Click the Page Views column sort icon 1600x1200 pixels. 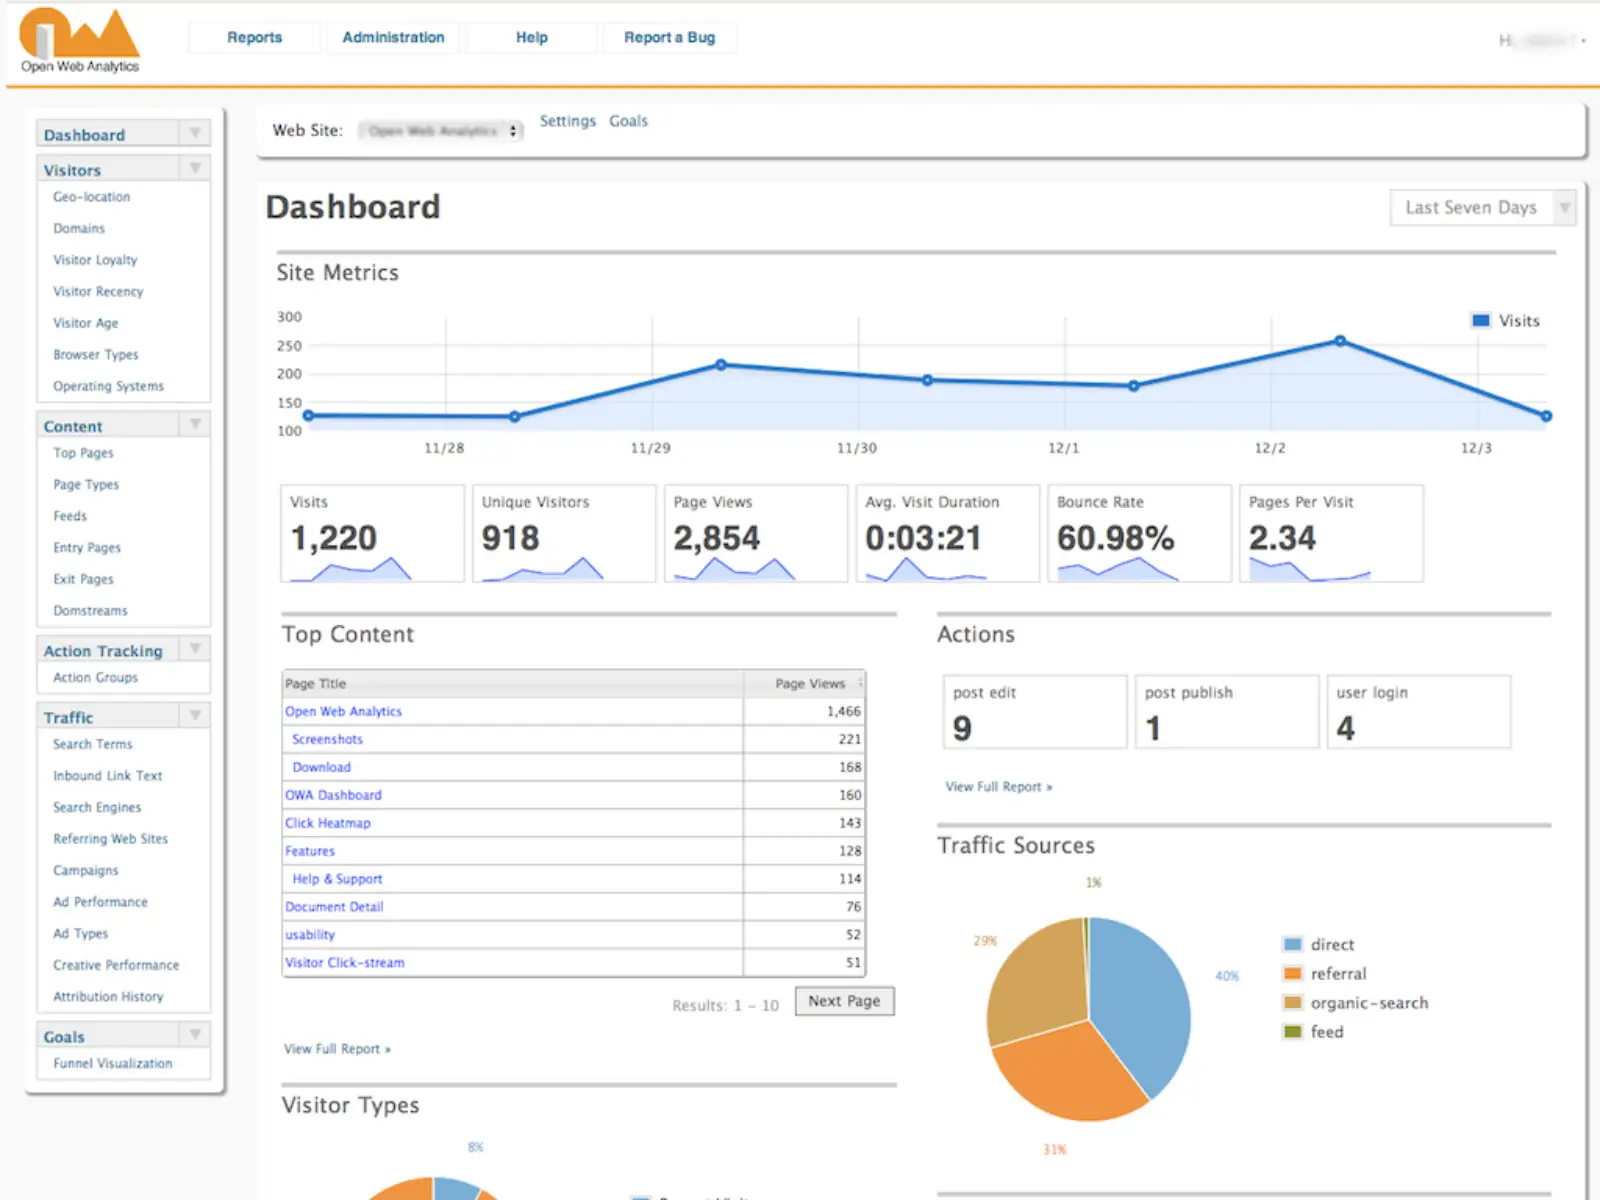click(x=860, y=683)
